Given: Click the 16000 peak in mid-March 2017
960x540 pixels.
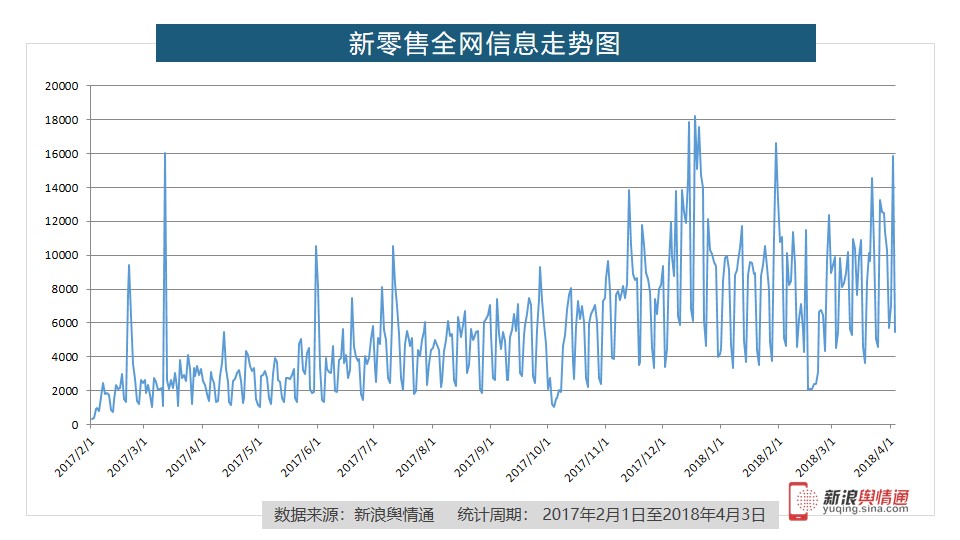Looking at the screenshot, I should [165, 153].
